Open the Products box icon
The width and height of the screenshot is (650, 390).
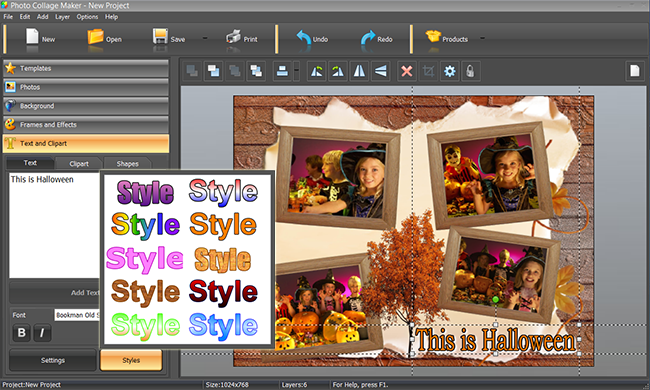pyautogui.click(x=433, y=36)
